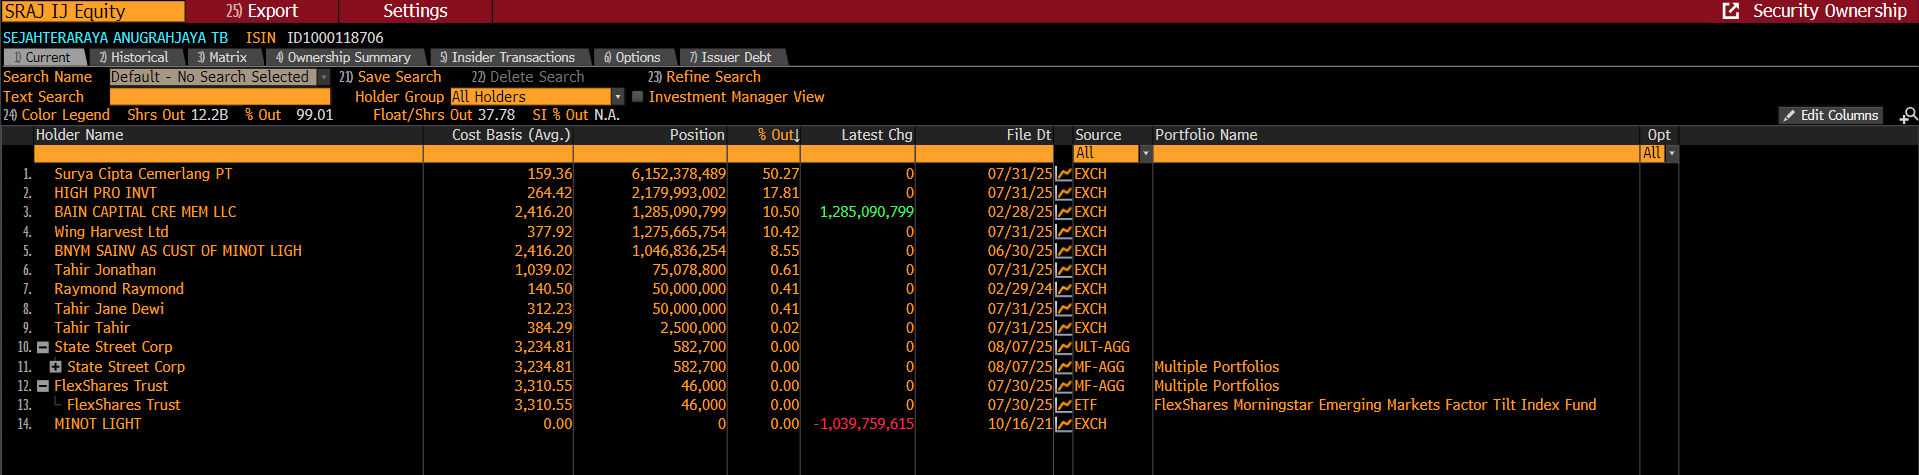Switch to the Ownership Summary tab
Screen dimensions: 1919x475
[x=344, y=58]
